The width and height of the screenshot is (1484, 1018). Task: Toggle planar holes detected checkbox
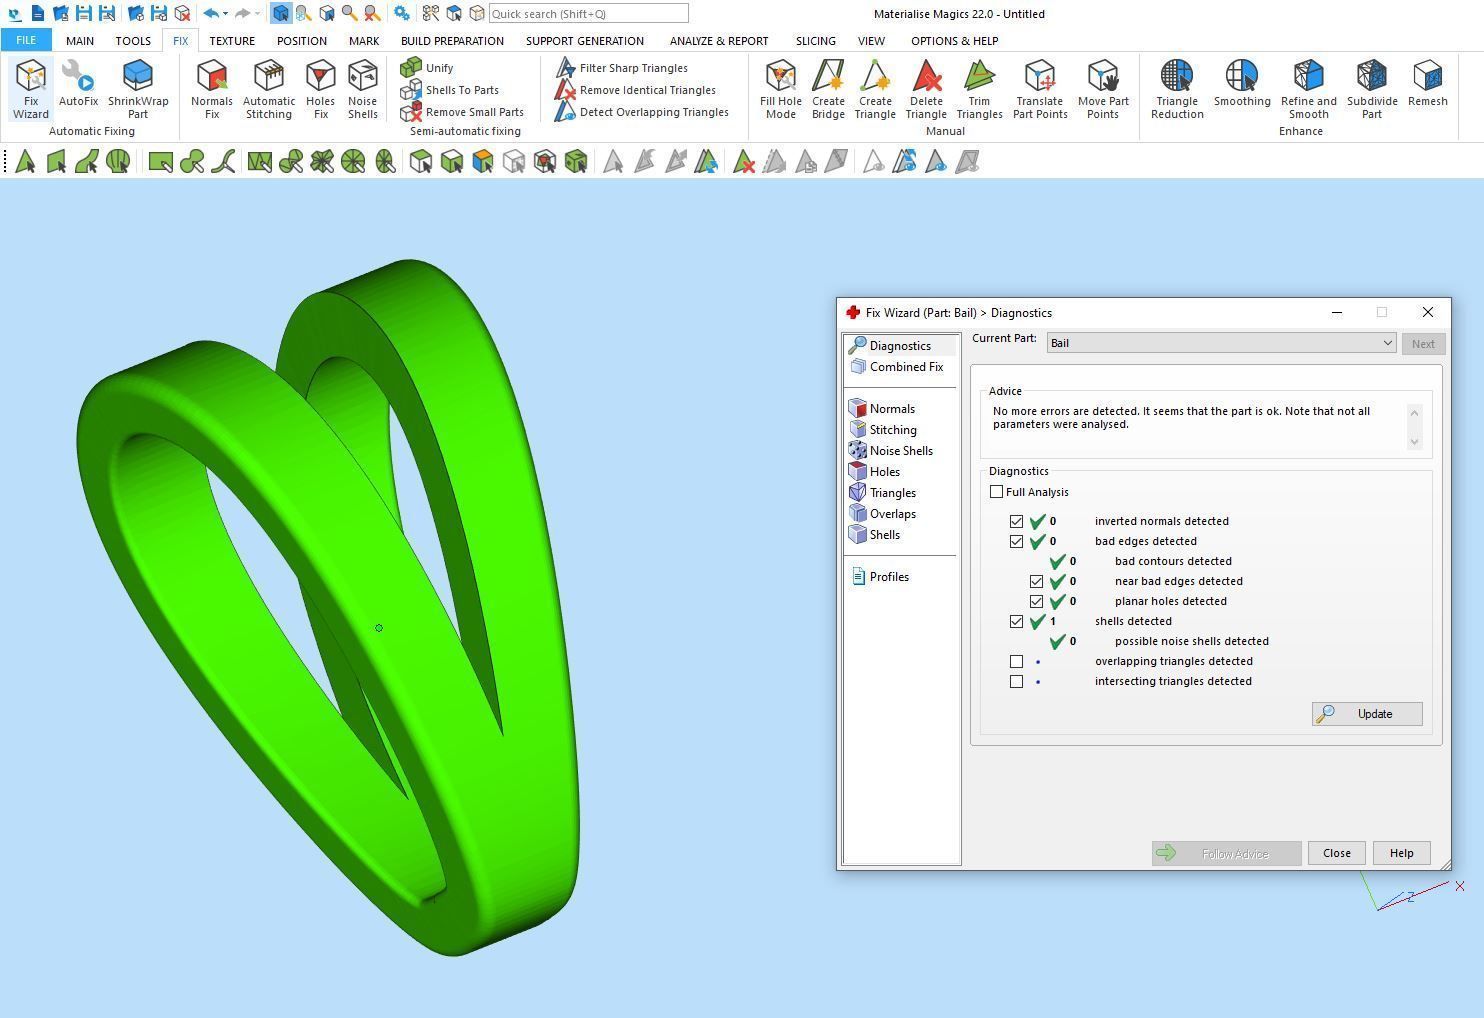(x=1036, y=601)
